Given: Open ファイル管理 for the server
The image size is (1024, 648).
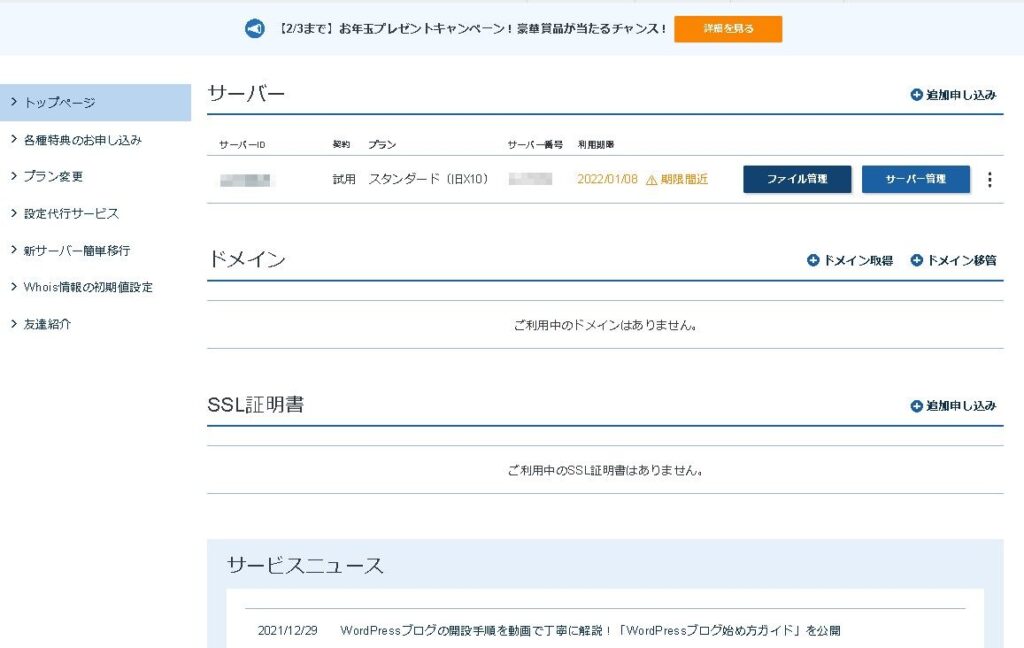Looking at the screenshot, I should (797, 180).
